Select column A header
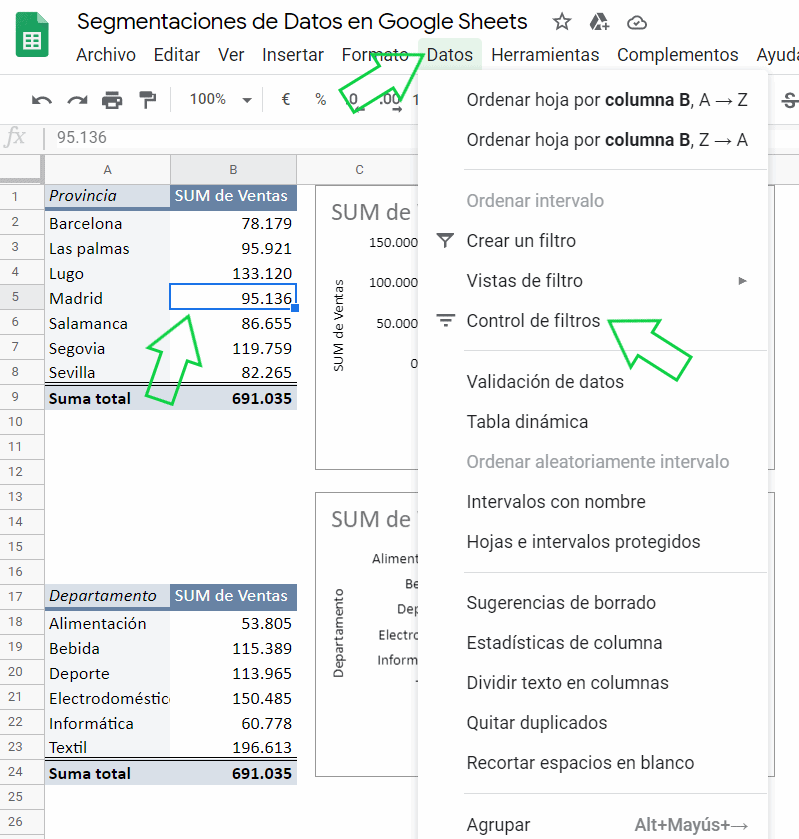This screenshot has width=799, height=839. [x=108, y=170]
